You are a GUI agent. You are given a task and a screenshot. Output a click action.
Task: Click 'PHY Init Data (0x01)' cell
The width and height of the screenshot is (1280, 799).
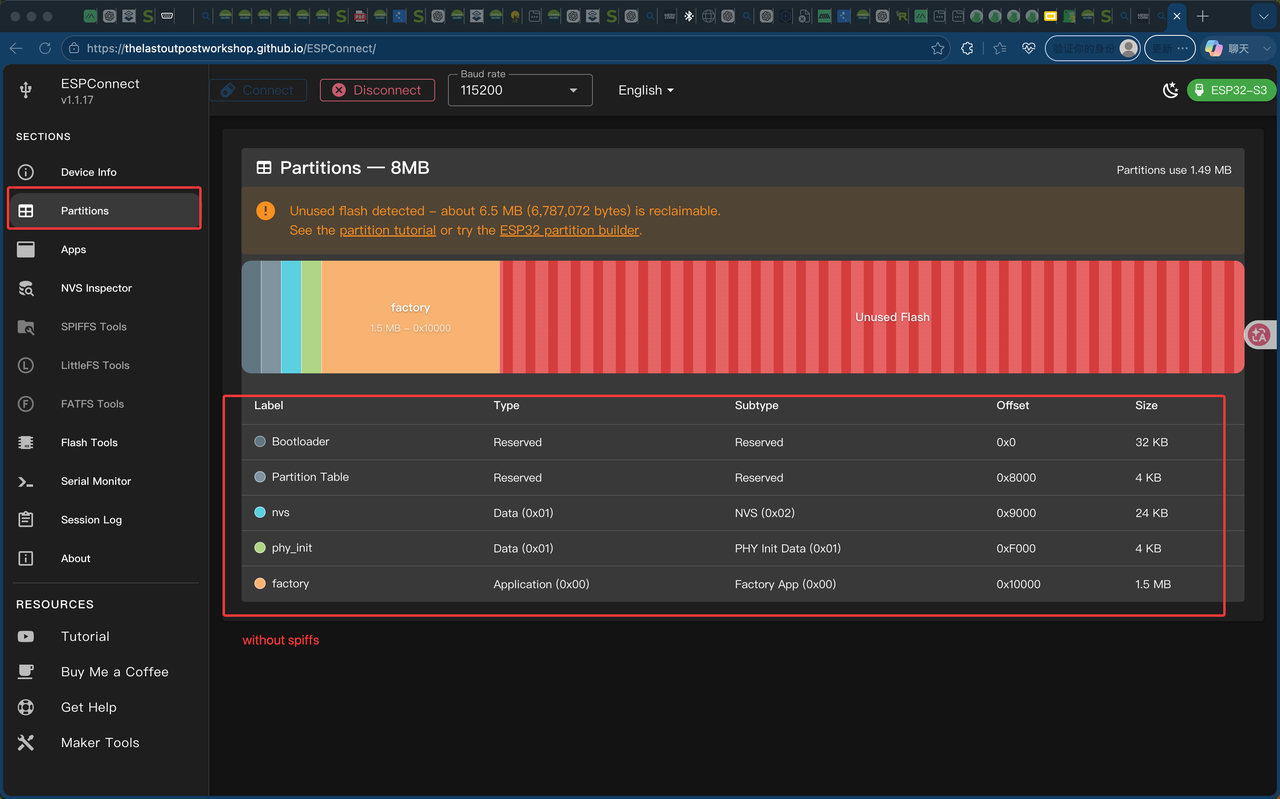click(x=787, y=548)
